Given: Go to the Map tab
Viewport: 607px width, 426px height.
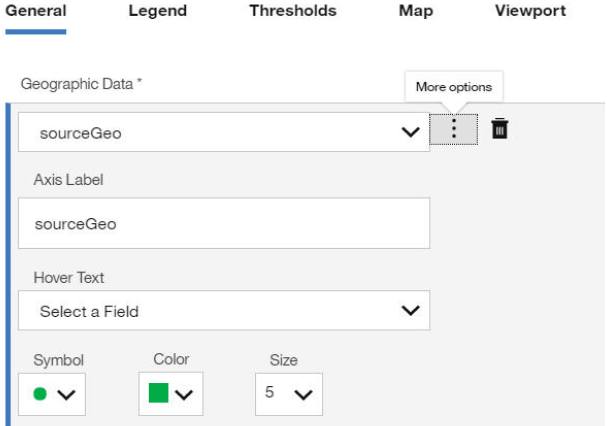Looking at the screenshot, I should tap(415, 12).
